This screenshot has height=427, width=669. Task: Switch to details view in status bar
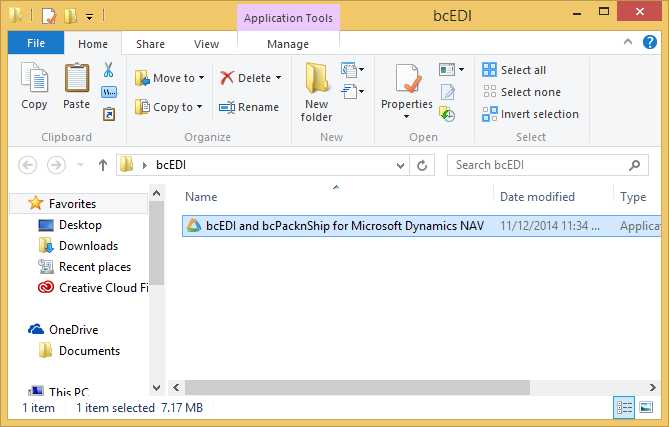(625, 408)
